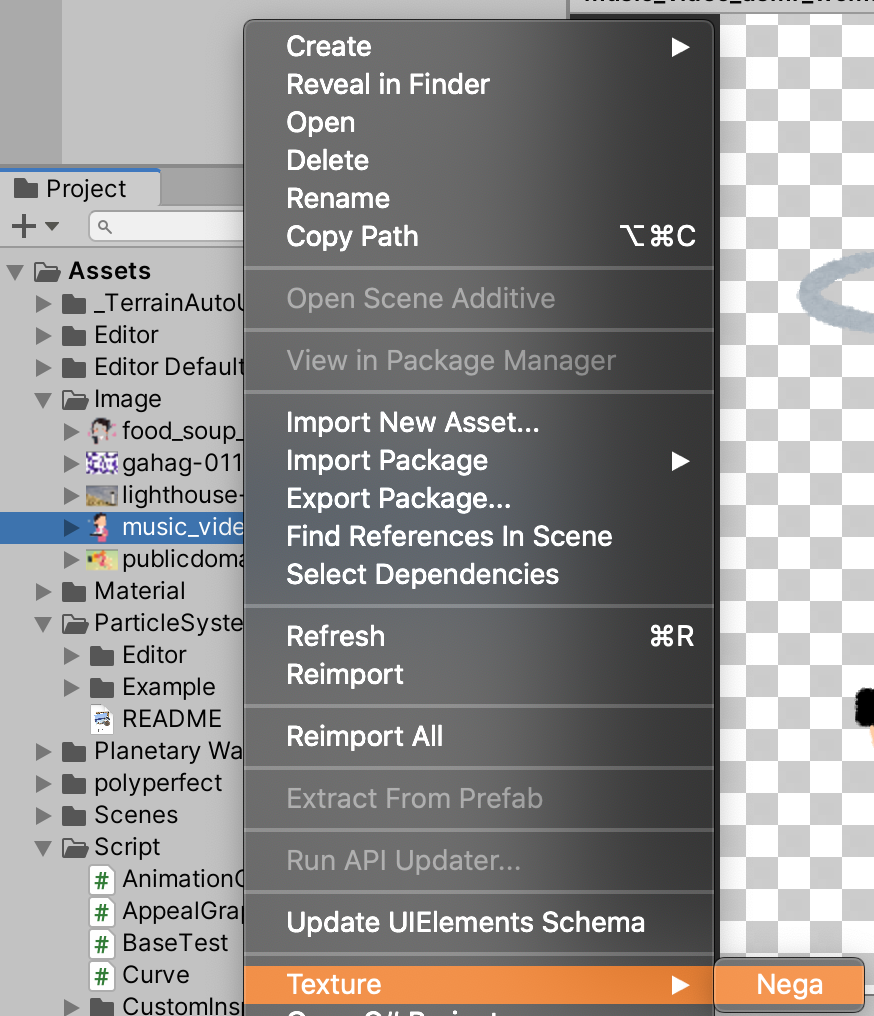Choose Reimport All menu item
Screen dimensions: 874x1016
pos(479,737)
